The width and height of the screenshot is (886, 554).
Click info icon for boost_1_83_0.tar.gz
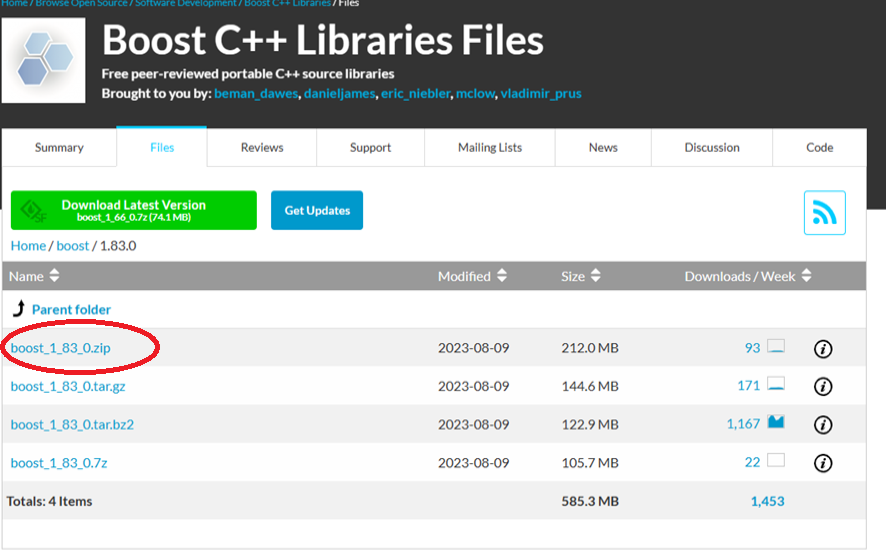click(823, 387)
